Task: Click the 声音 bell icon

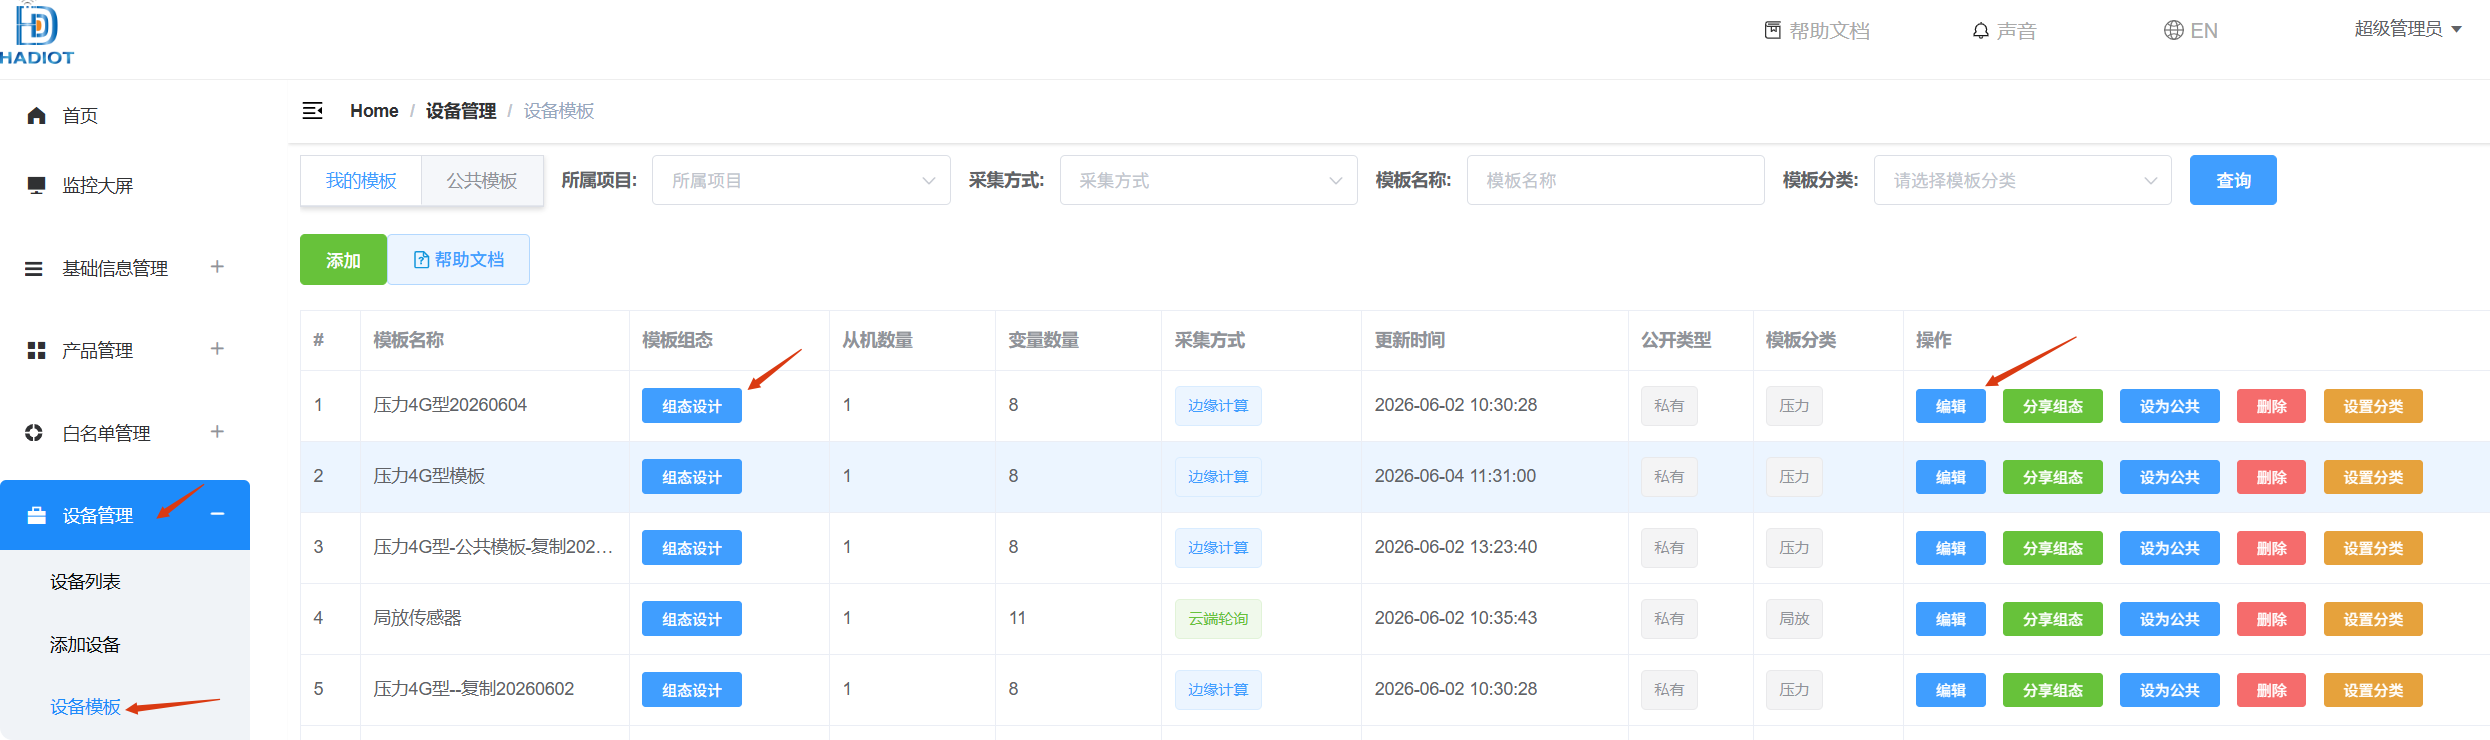Action: click(x=1980, y=31)
